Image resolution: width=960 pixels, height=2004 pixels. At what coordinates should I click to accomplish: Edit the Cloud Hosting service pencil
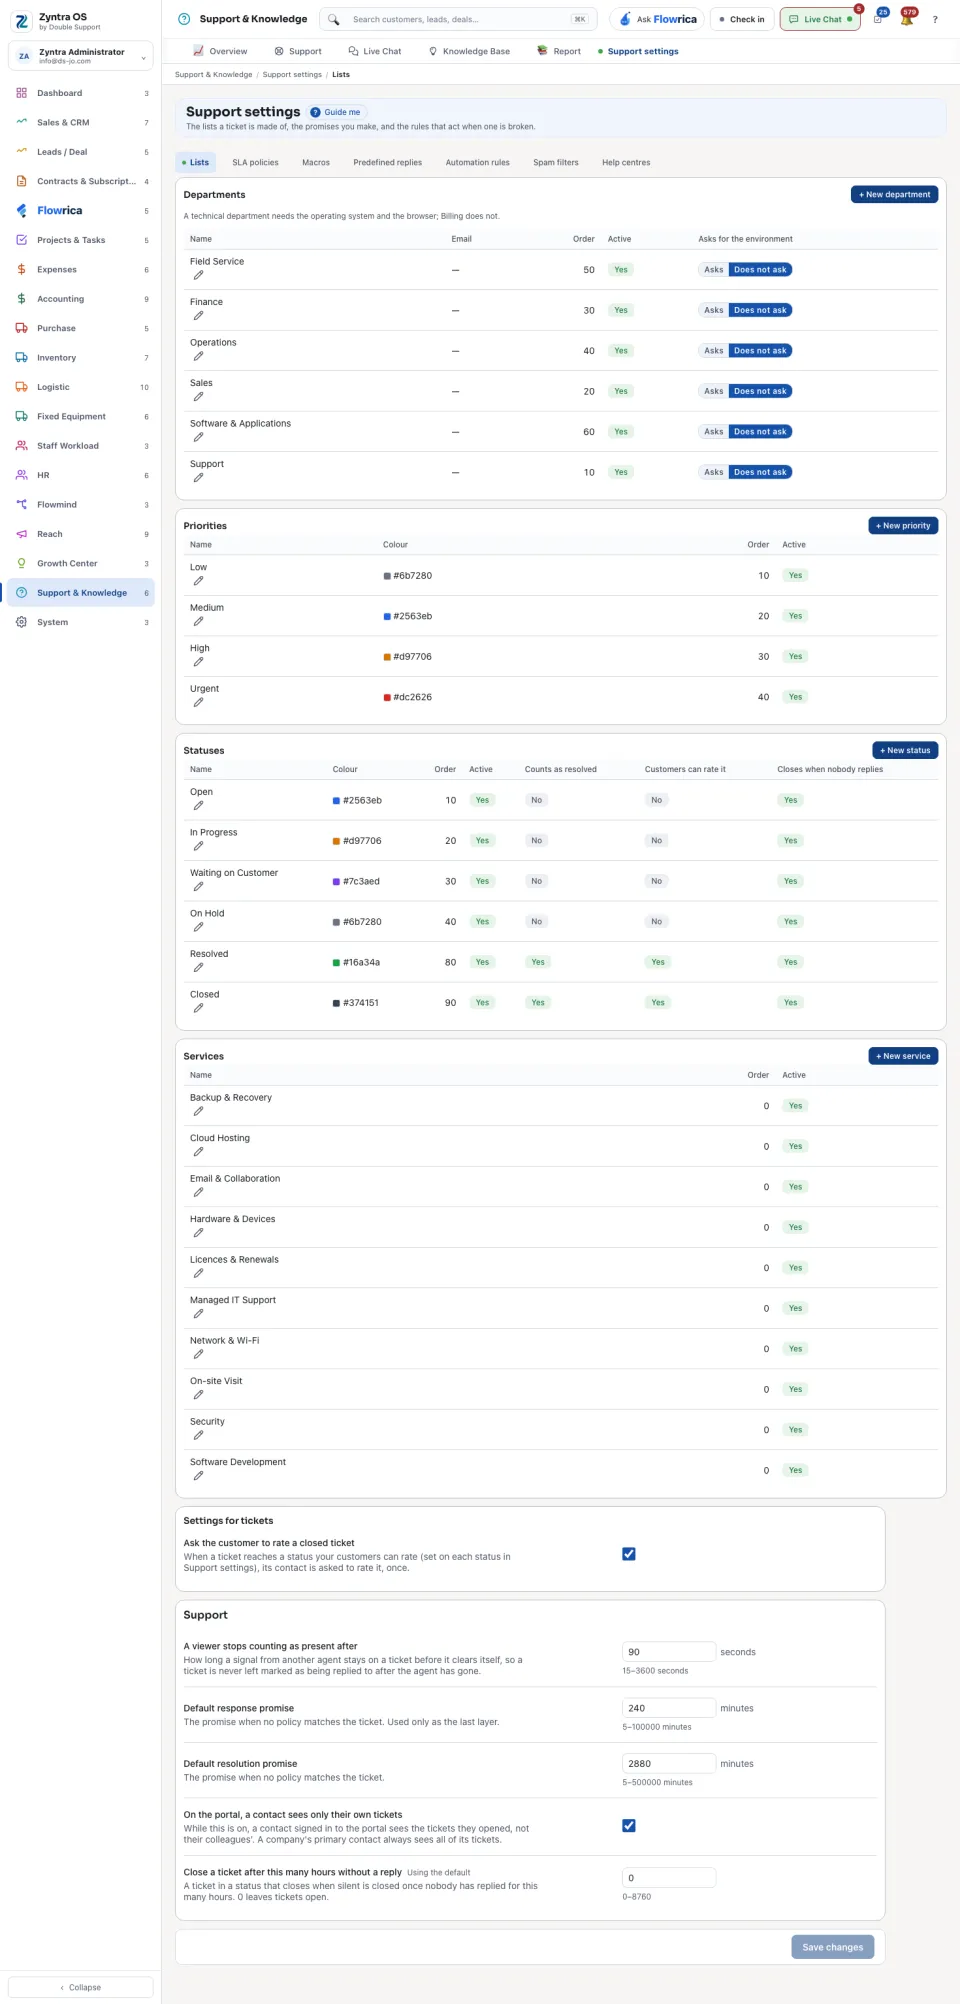[198, 1152]
